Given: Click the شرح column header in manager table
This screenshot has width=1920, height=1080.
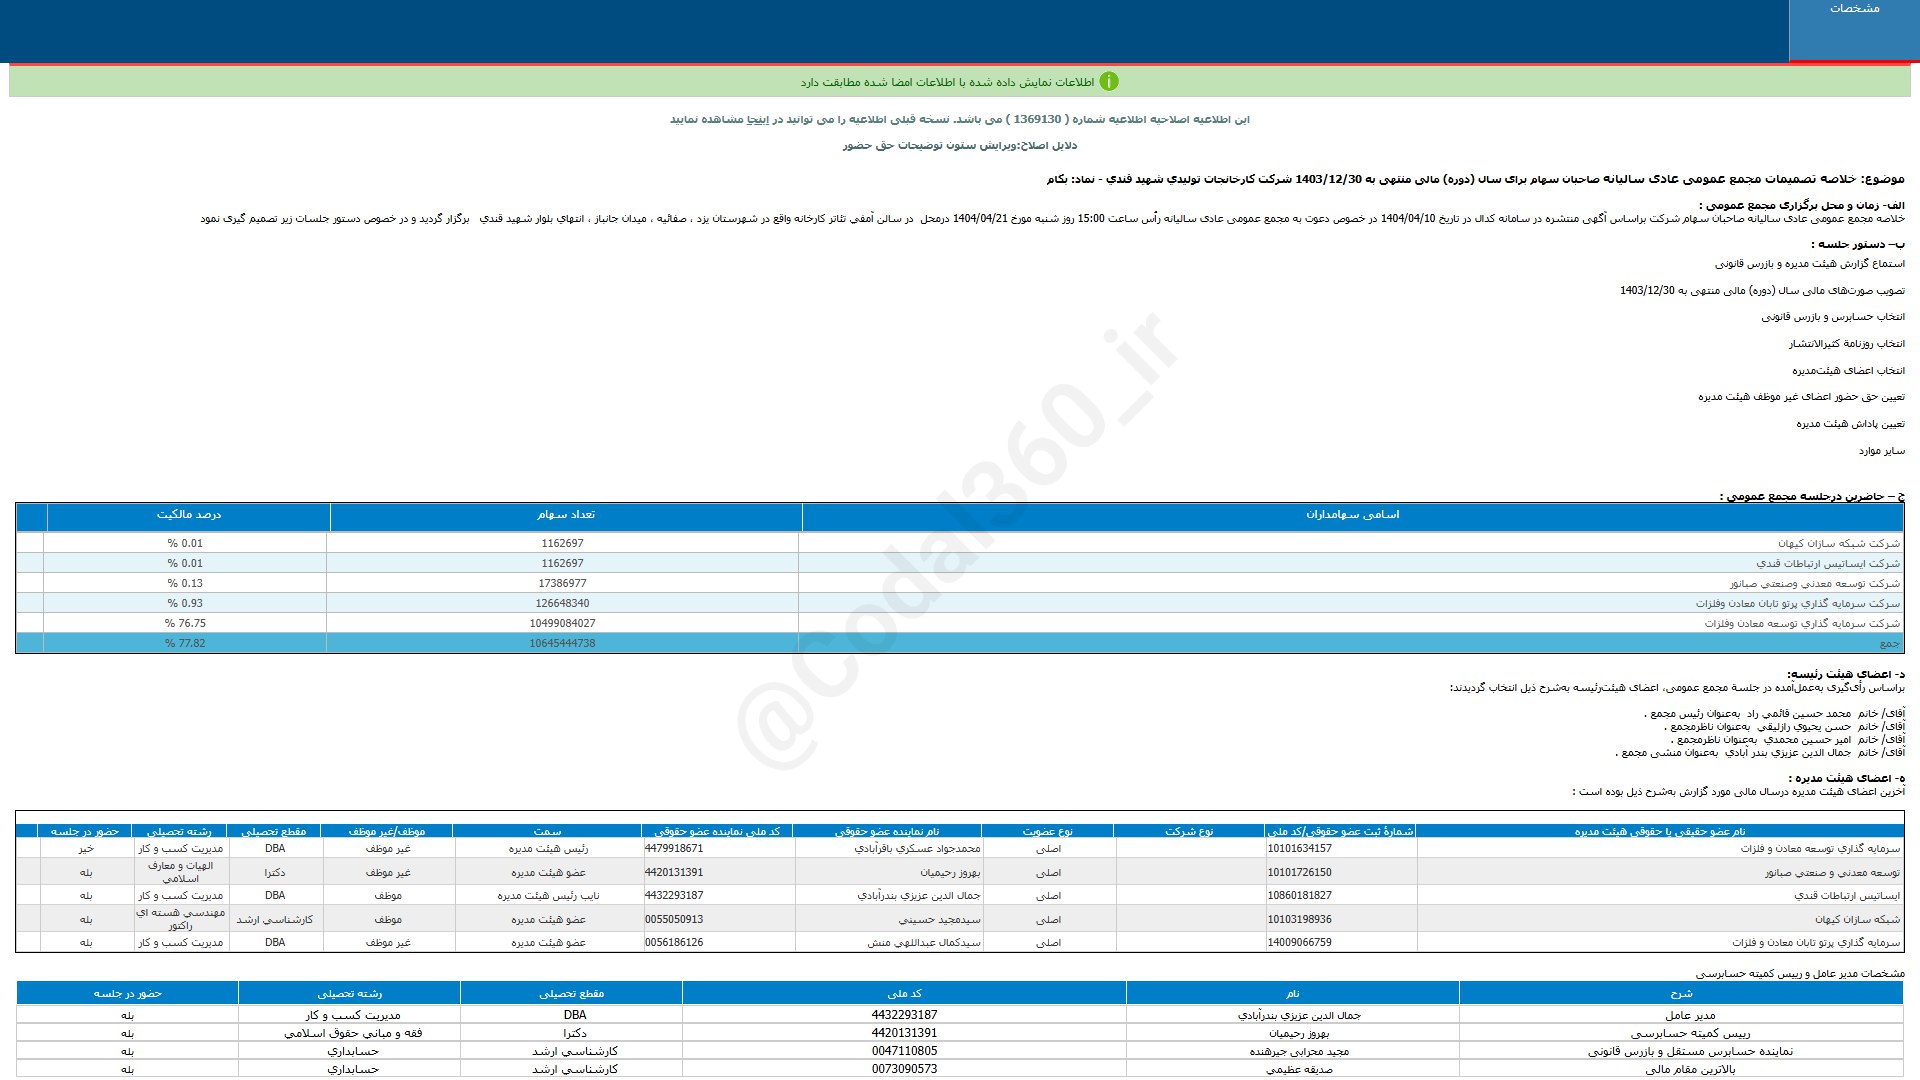Looking at the screenshot, I should [1681, 993].
